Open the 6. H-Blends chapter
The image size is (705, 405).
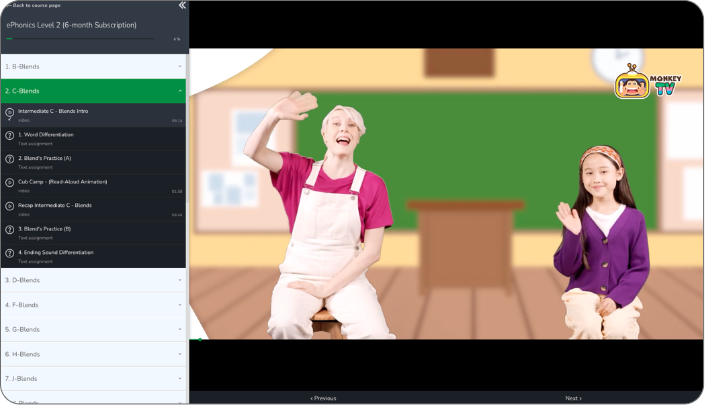[x=92, y=354]
